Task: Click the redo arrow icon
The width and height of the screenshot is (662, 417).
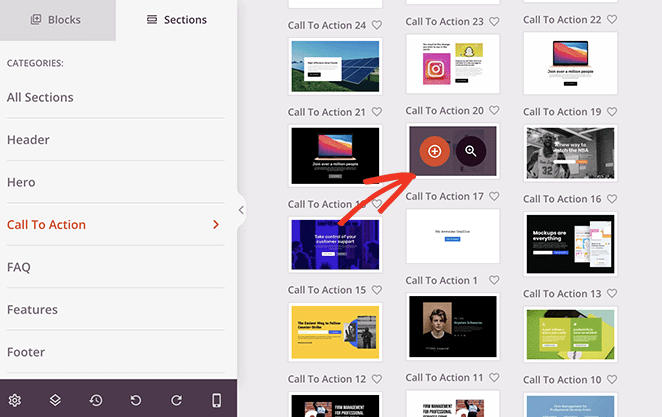Action: click(176, 399)
